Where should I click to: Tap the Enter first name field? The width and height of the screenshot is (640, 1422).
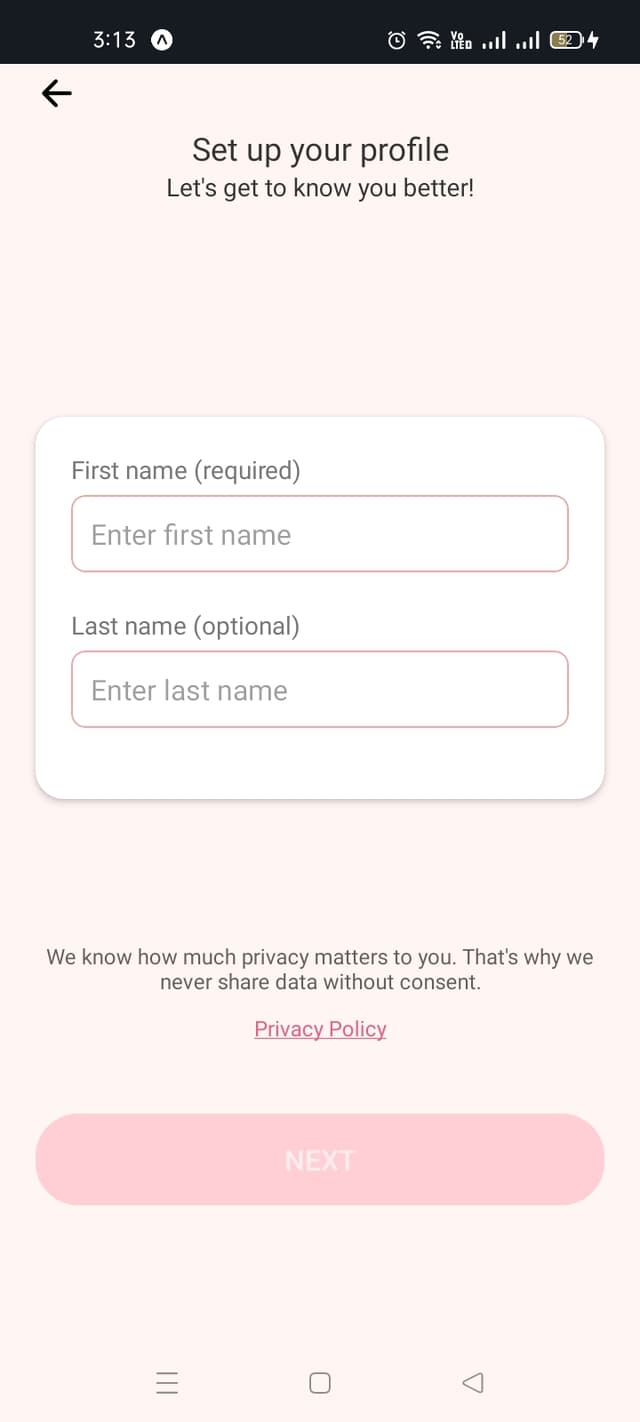pyautogui.click(x=320, y=534)
